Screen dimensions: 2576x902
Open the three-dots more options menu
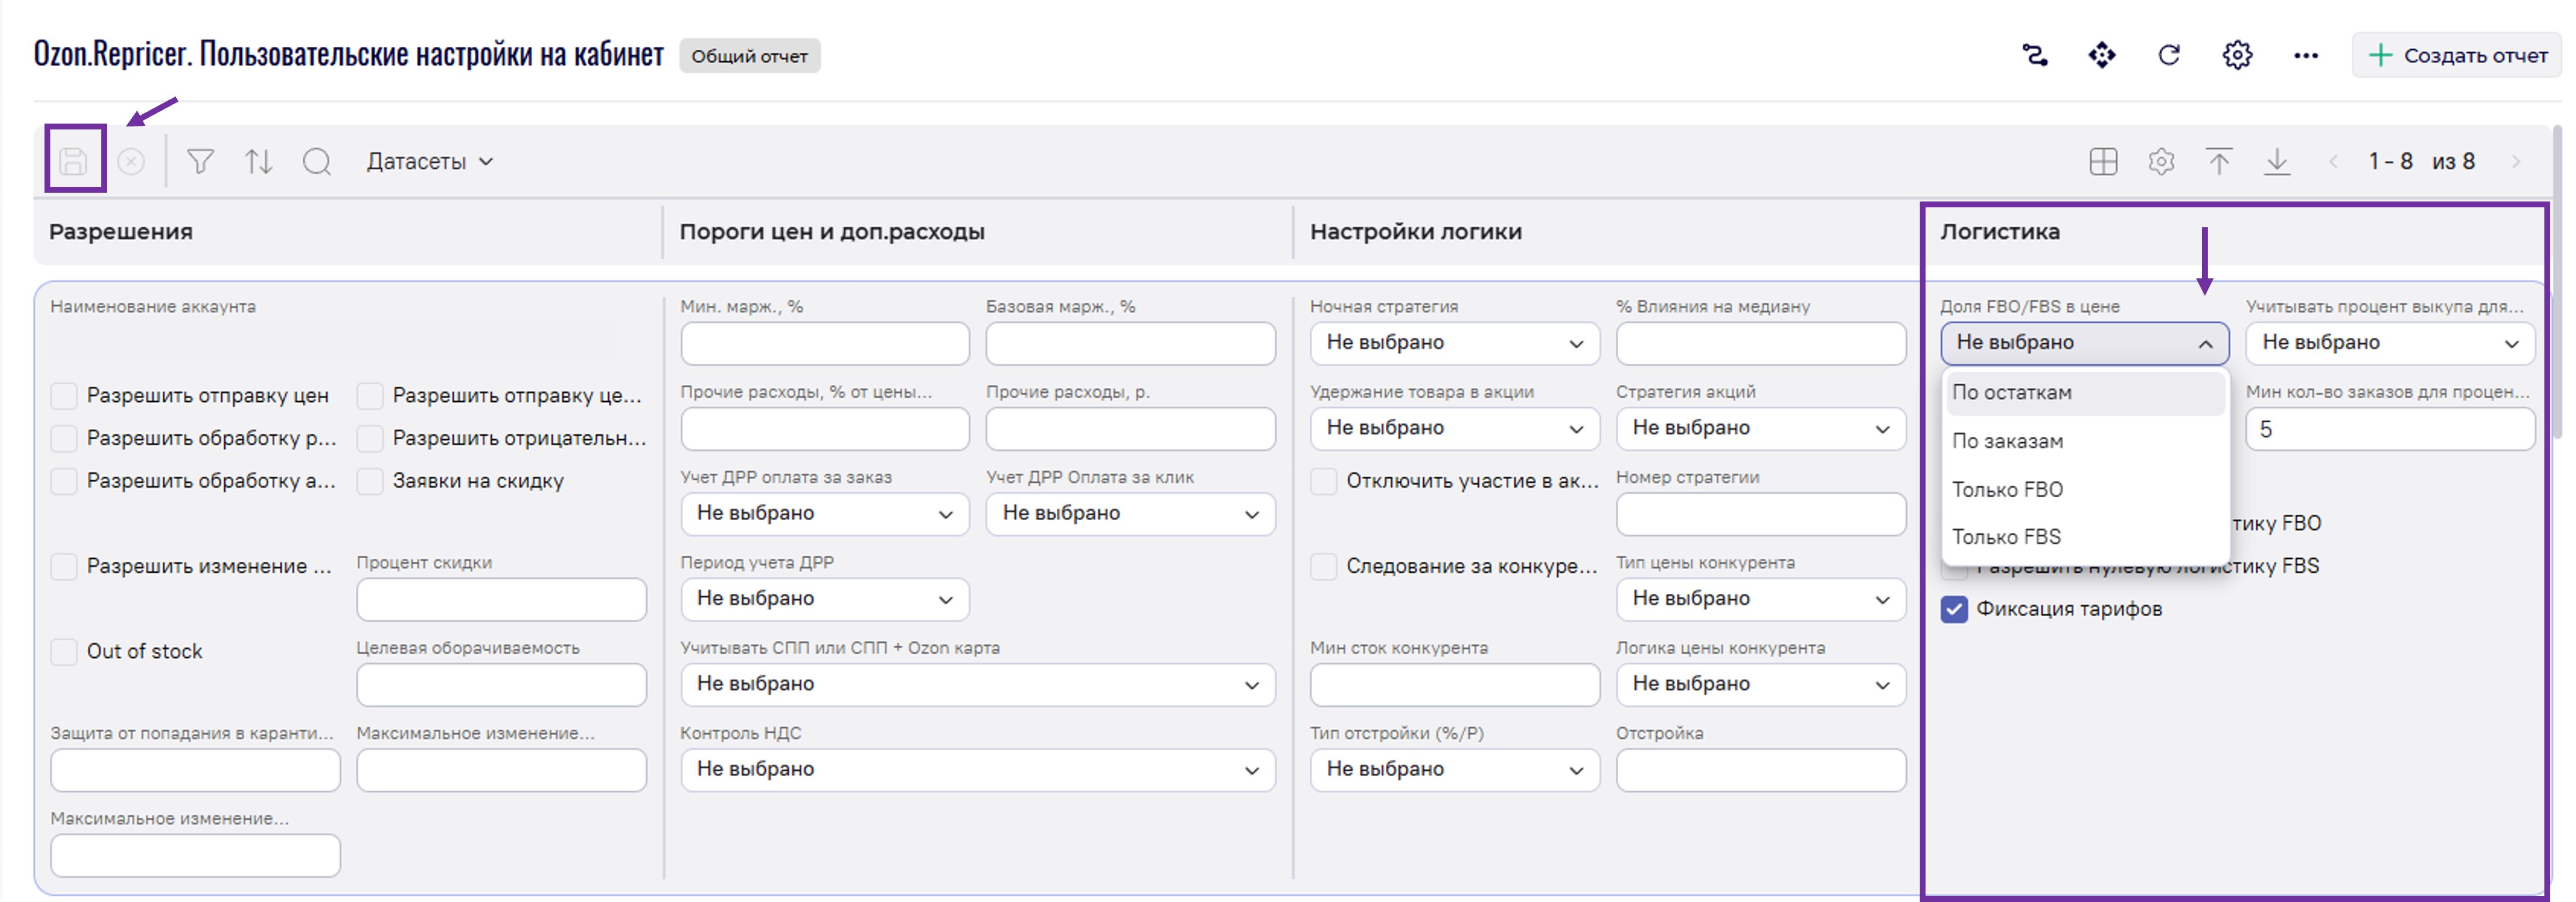pos(2305,56)
